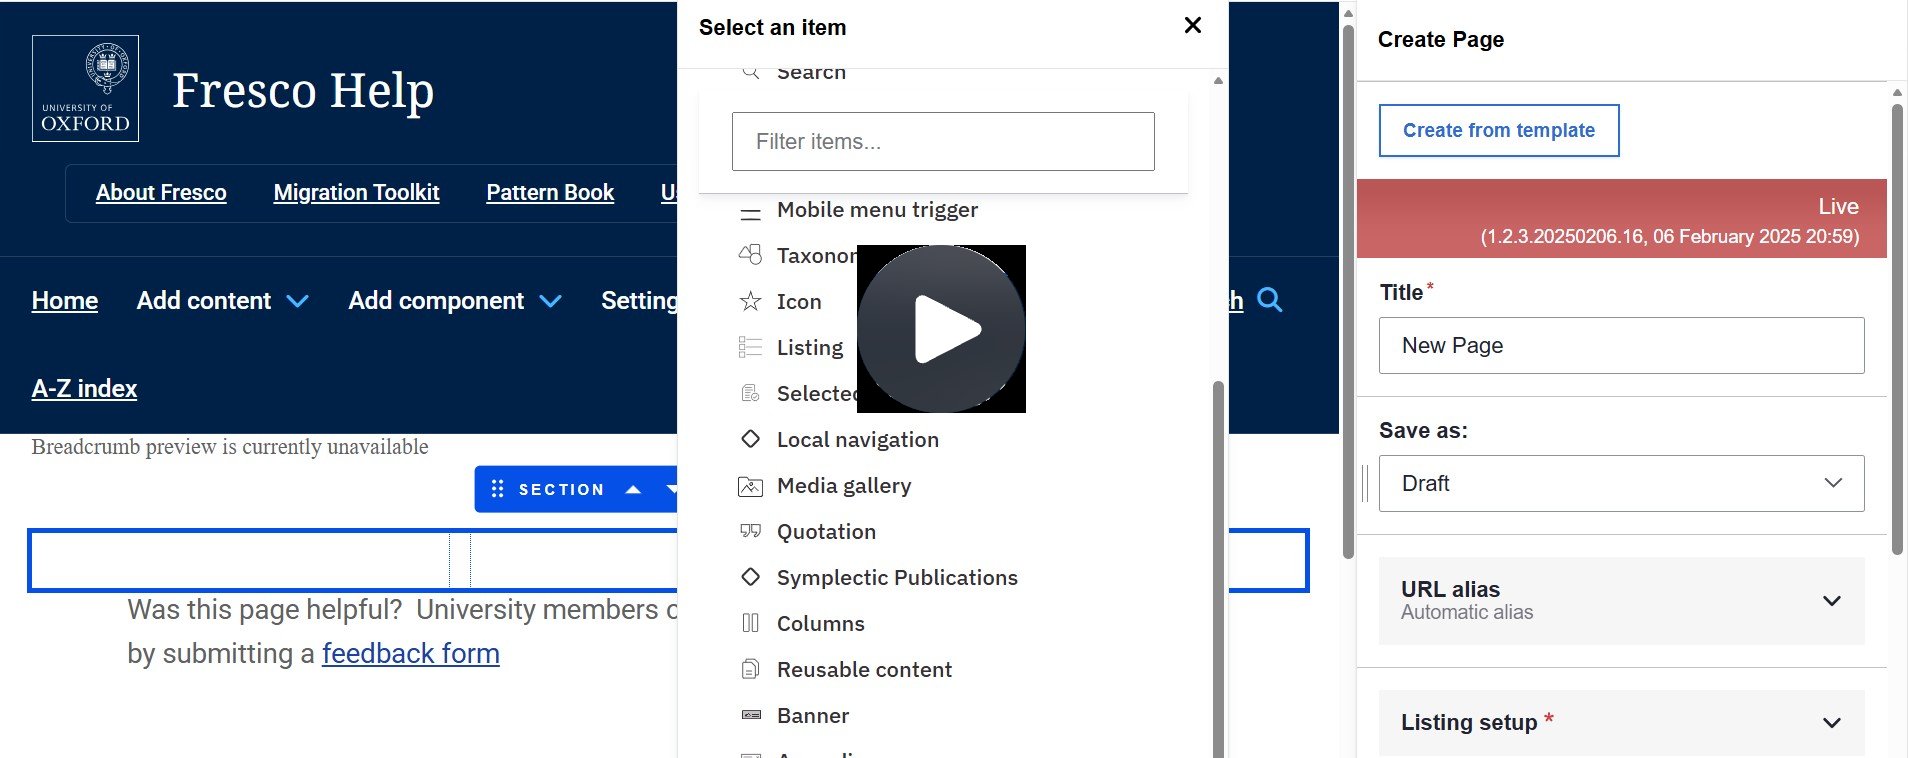Click the star icon beside Icon
Screen dimensions: 1908x758
click(x=750, y=301)
